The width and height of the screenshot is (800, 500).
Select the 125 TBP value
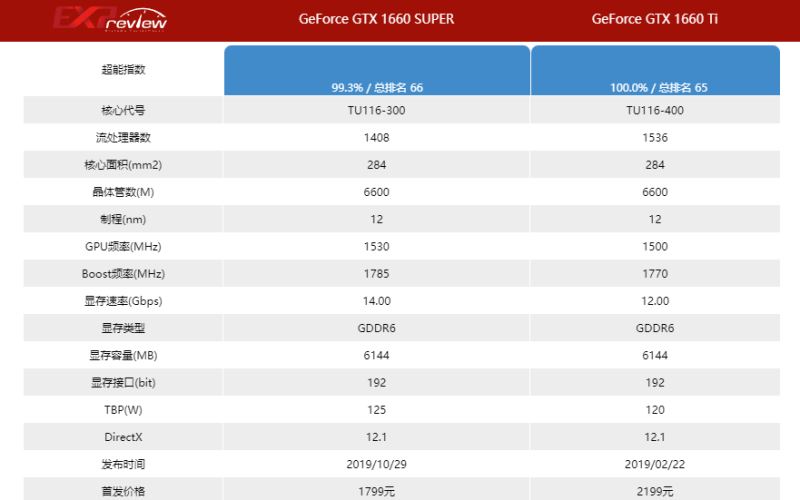pyautogui.click(x=376, y=409)
